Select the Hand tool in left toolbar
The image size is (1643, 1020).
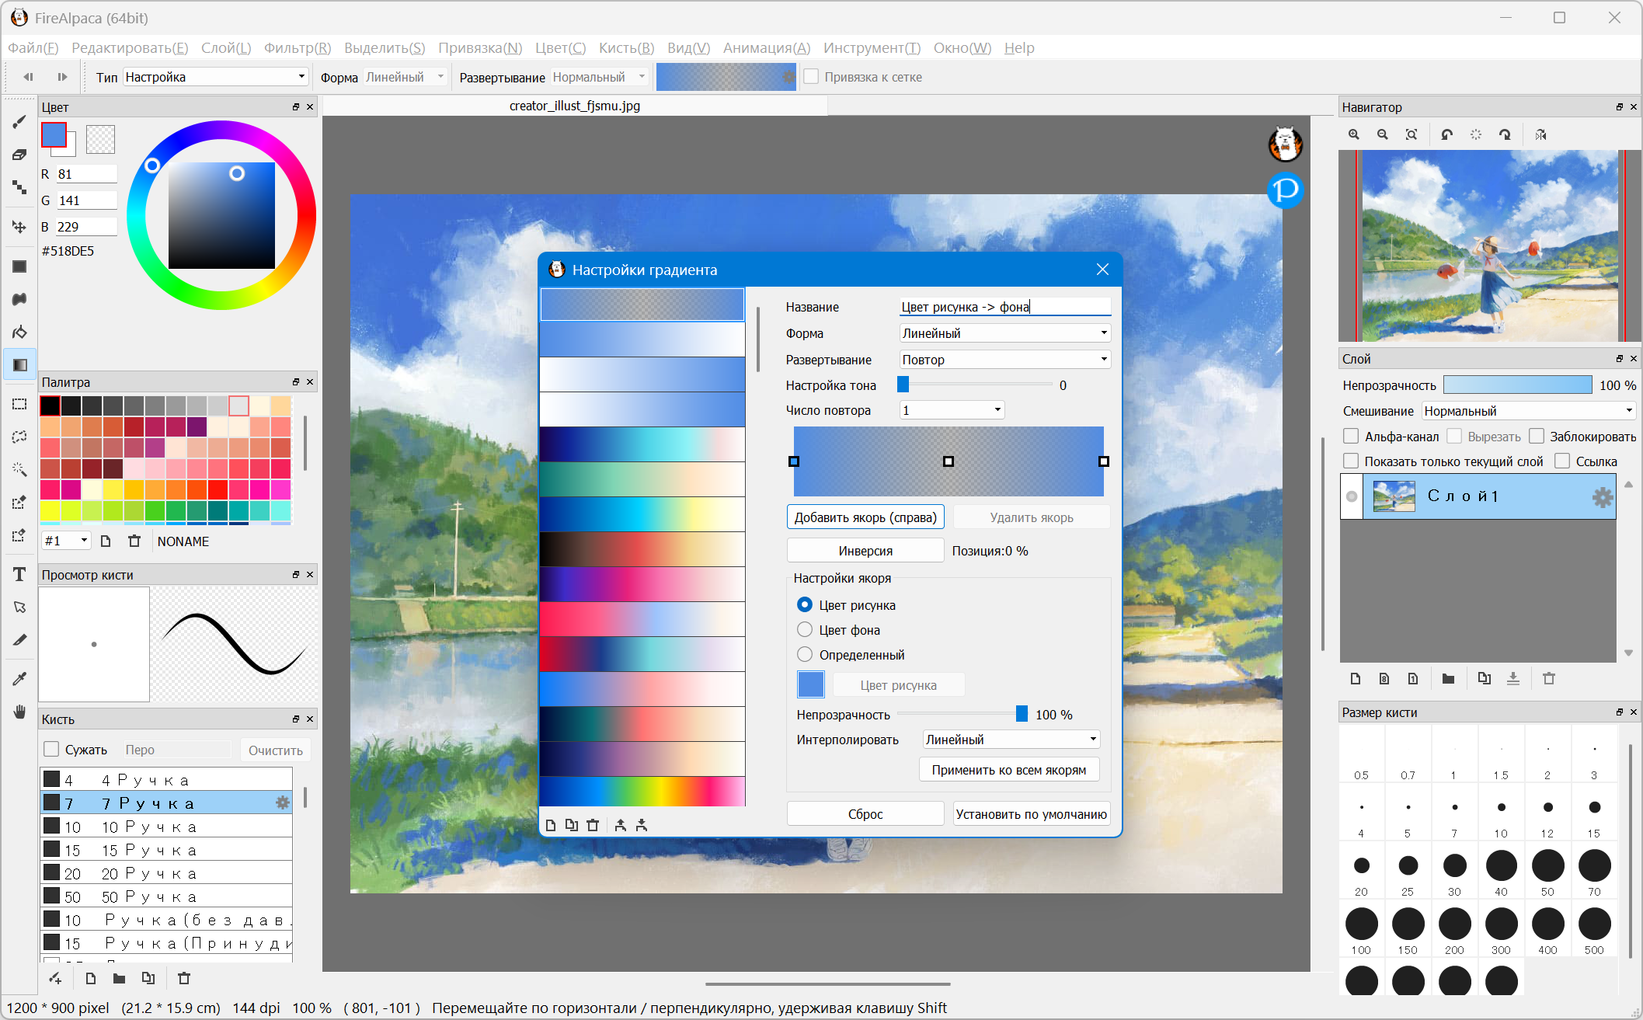tap(19, 712)
